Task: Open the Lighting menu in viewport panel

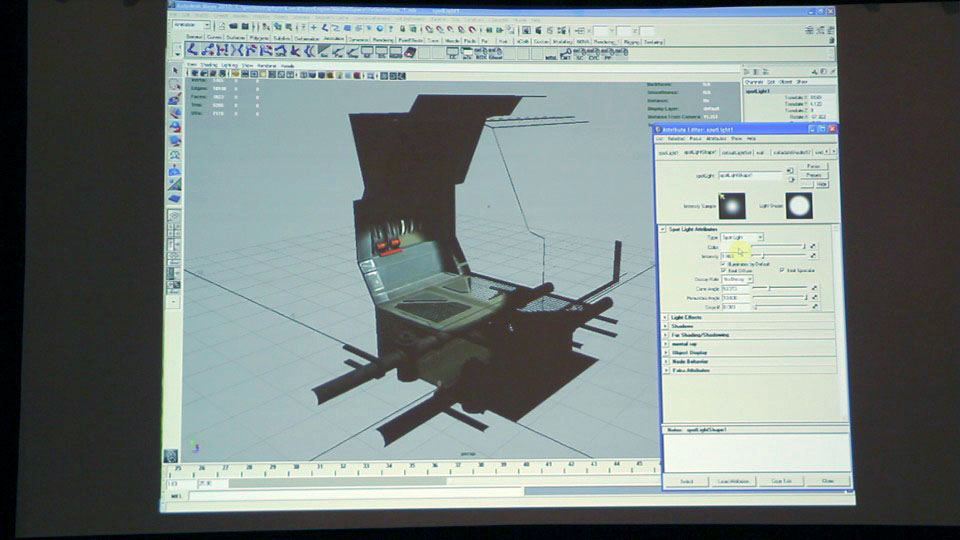Action: tap(232, 65)
